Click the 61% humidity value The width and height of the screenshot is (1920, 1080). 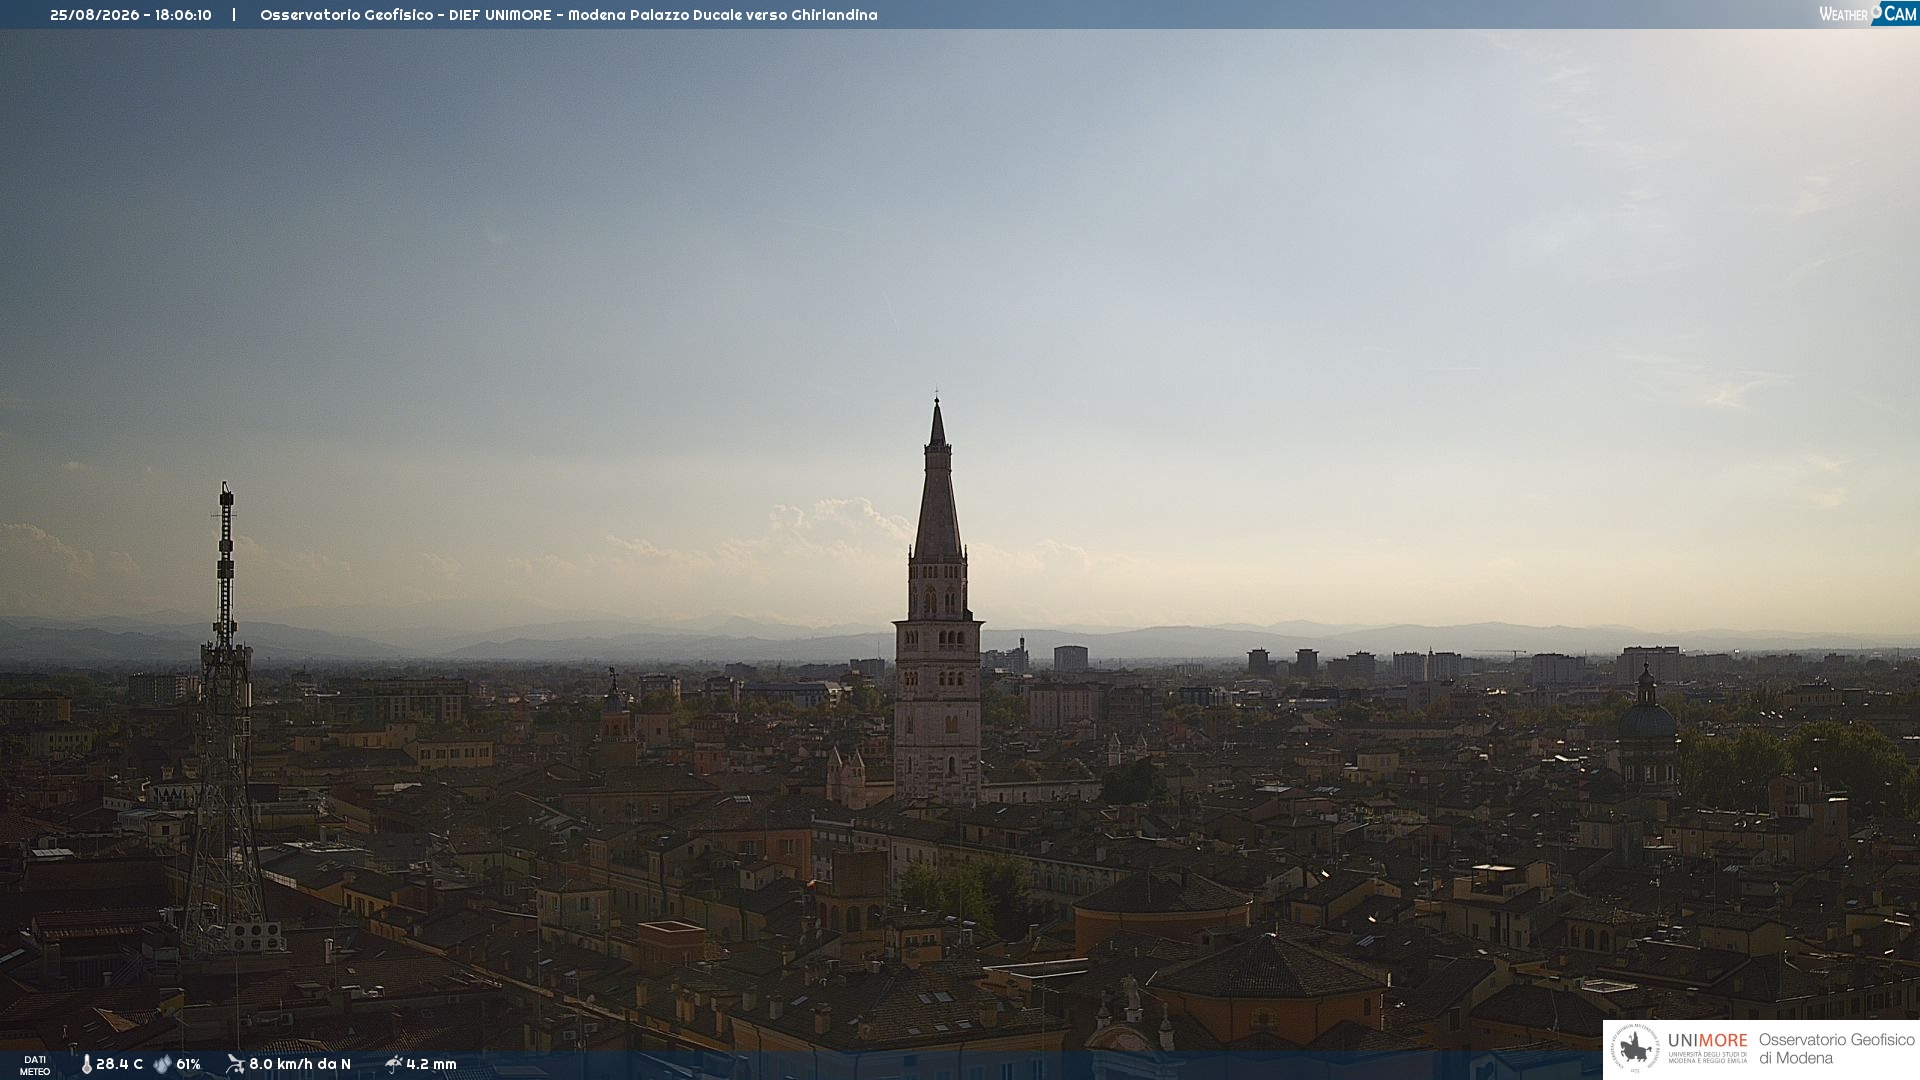tap(188, 1064)
